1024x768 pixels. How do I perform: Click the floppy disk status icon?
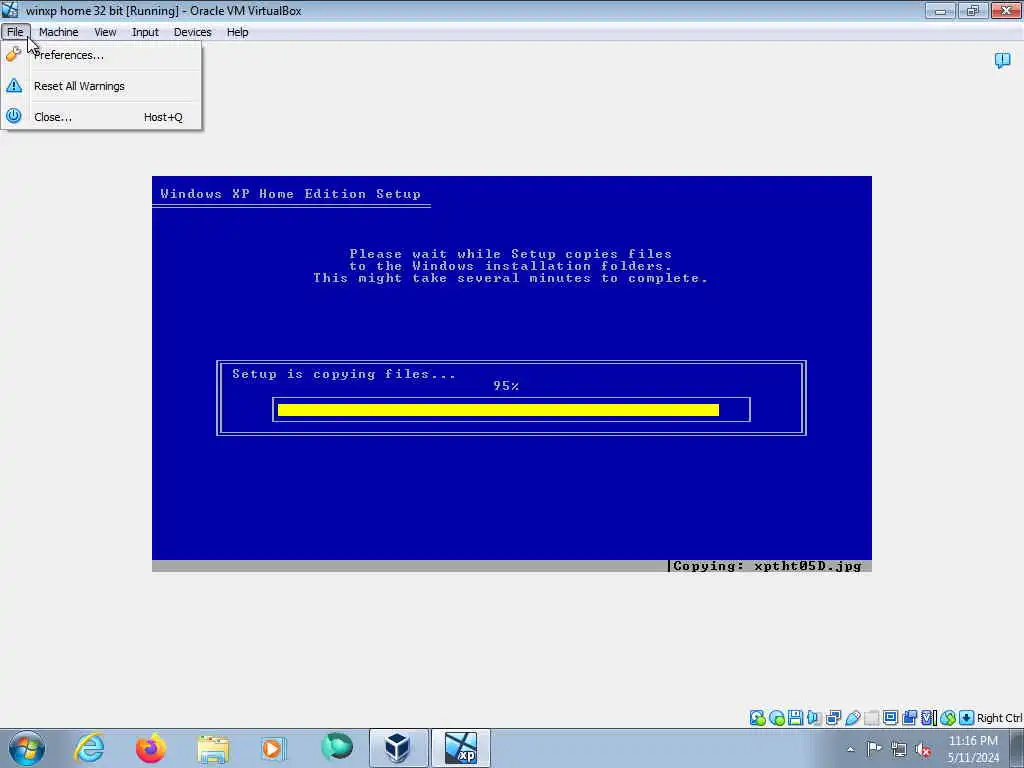tap(795, 718)
